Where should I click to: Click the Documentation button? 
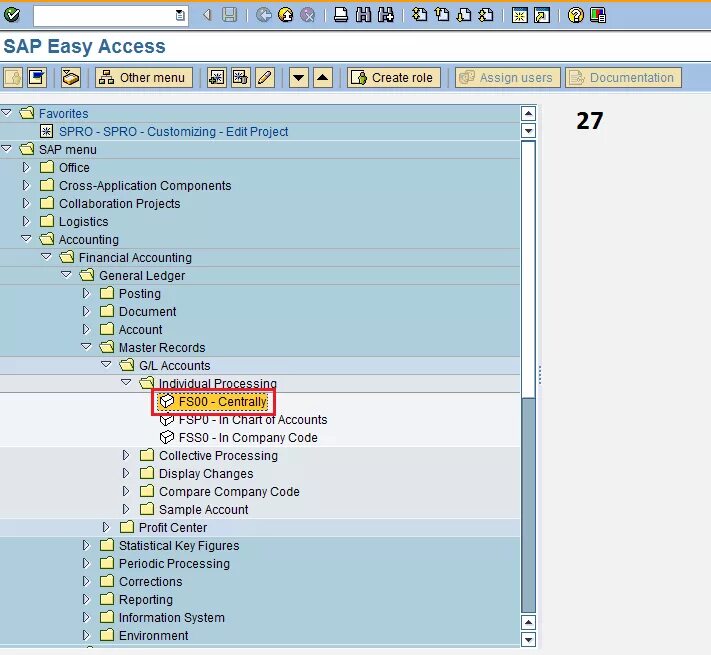[623, 78]
